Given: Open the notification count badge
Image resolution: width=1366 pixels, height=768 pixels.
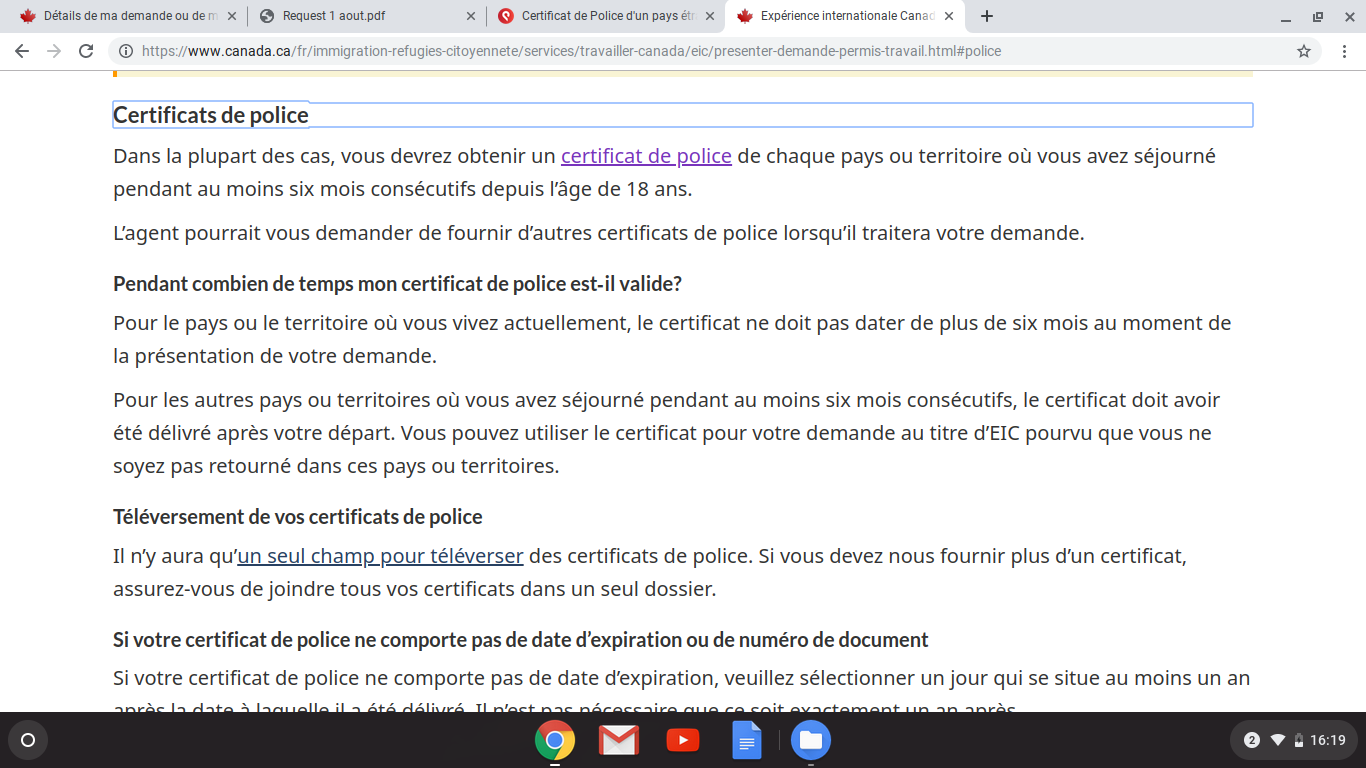Looking at the screenshot, I should coord(1252,741).
